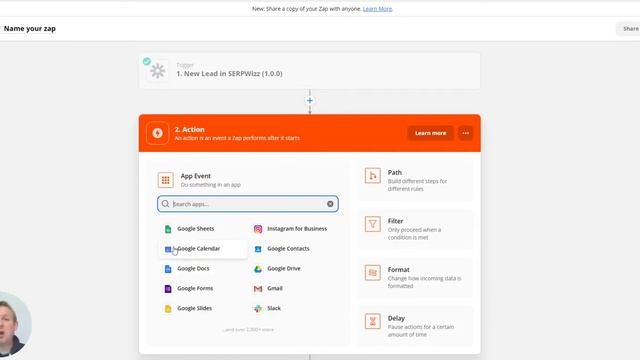Choose the Google Calendar label
The width and height of the screenshot is (640, 360).
[199, 249]
